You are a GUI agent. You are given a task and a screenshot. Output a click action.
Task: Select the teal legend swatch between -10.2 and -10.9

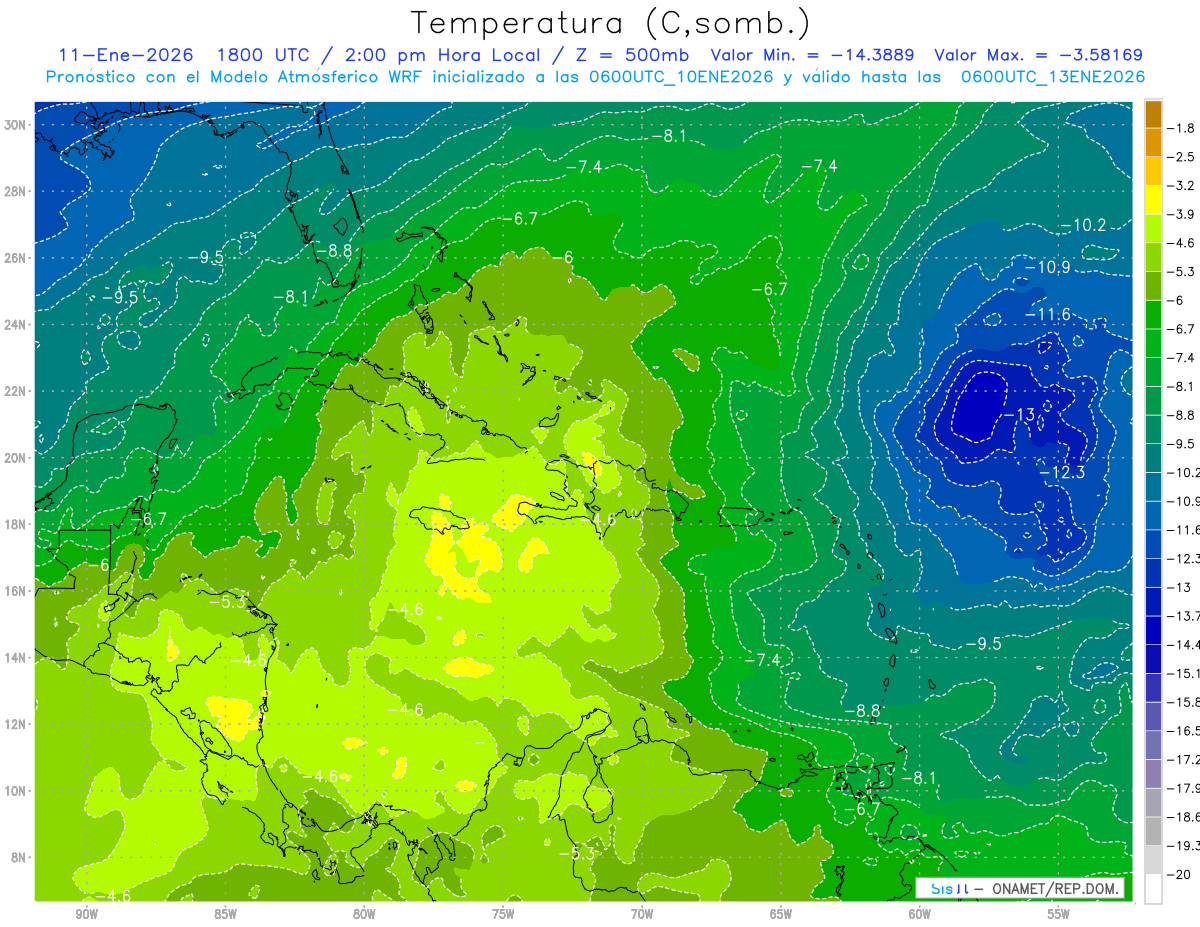[1153, 486]
